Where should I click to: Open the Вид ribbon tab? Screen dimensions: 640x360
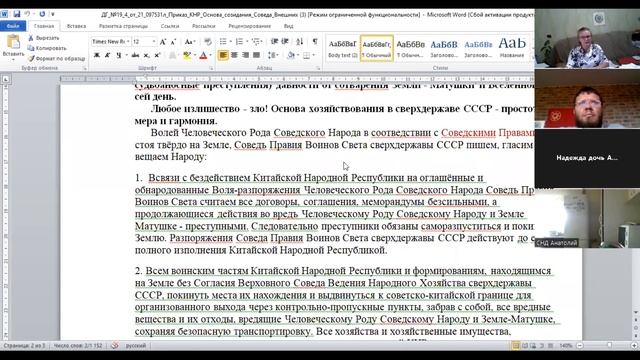[288, 26]
